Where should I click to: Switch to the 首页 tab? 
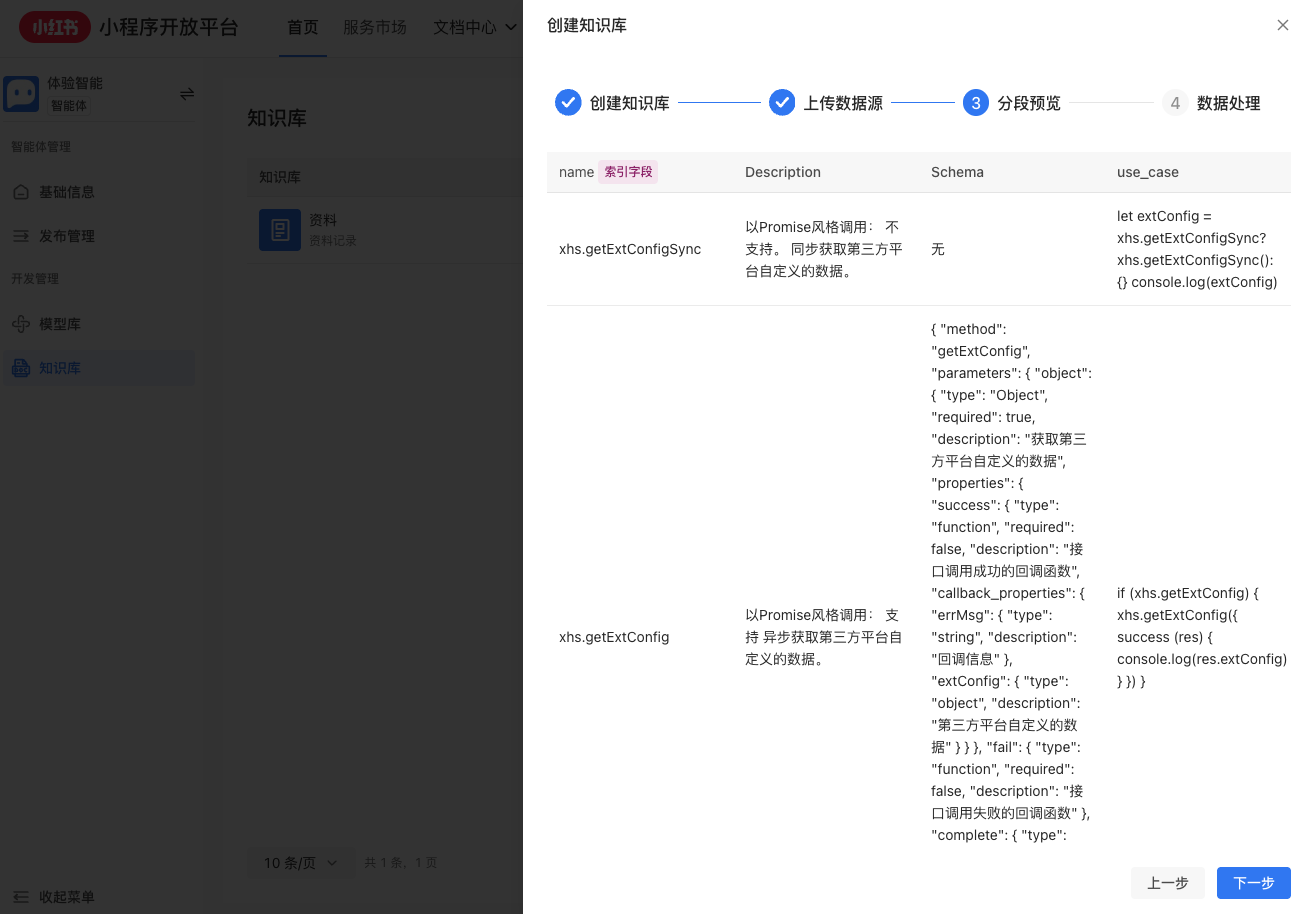(302, 27)
